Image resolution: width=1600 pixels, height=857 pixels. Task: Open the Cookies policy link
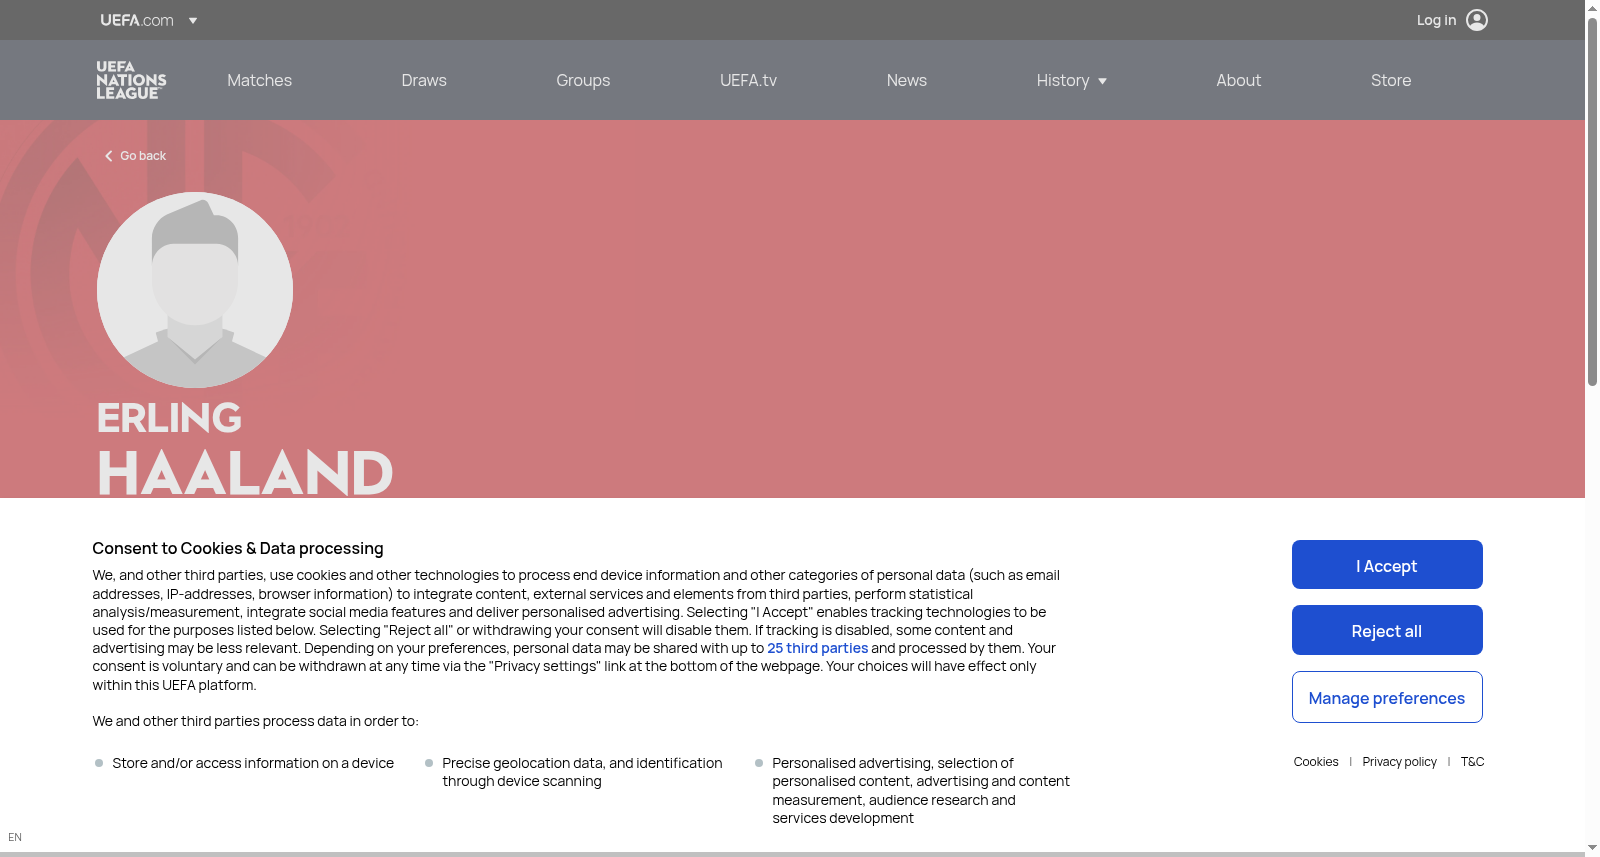[1316, 762]
